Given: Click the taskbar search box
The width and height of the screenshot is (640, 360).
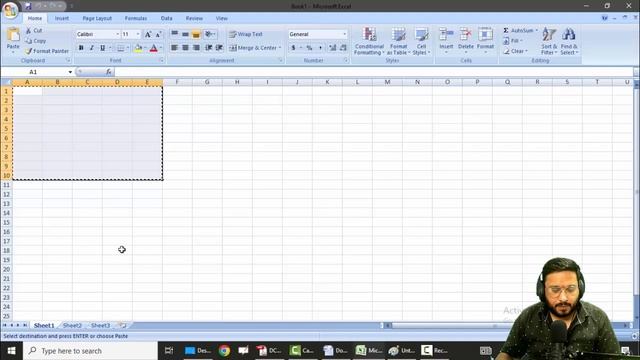Looking at the screenshot, I should [x=90, y=351].
